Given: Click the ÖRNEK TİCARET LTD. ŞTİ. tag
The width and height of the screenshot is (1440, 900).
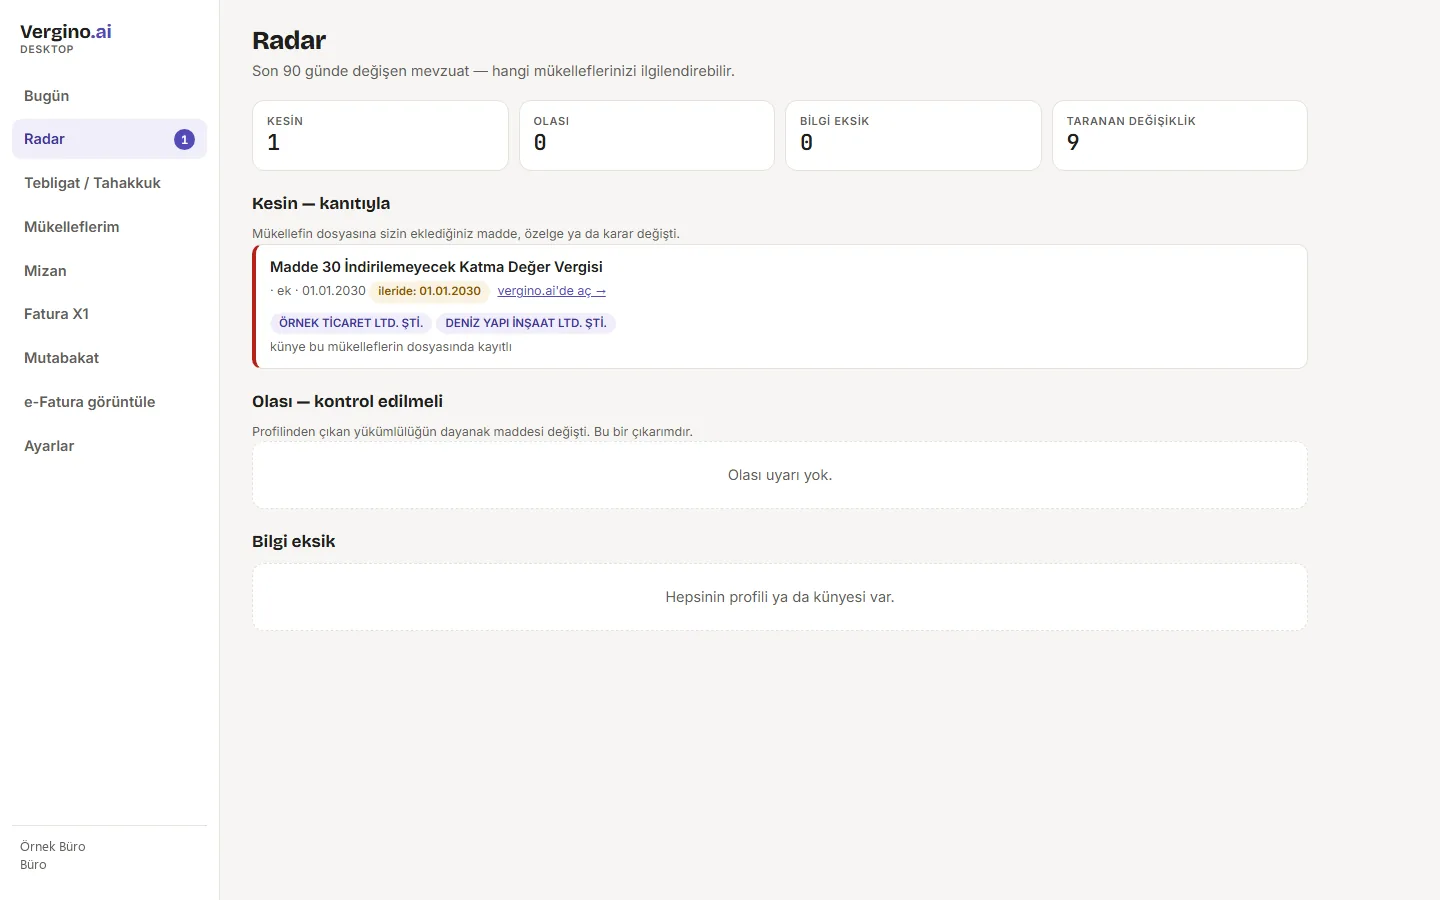Looking at the screenshot, I should [351, 323].
